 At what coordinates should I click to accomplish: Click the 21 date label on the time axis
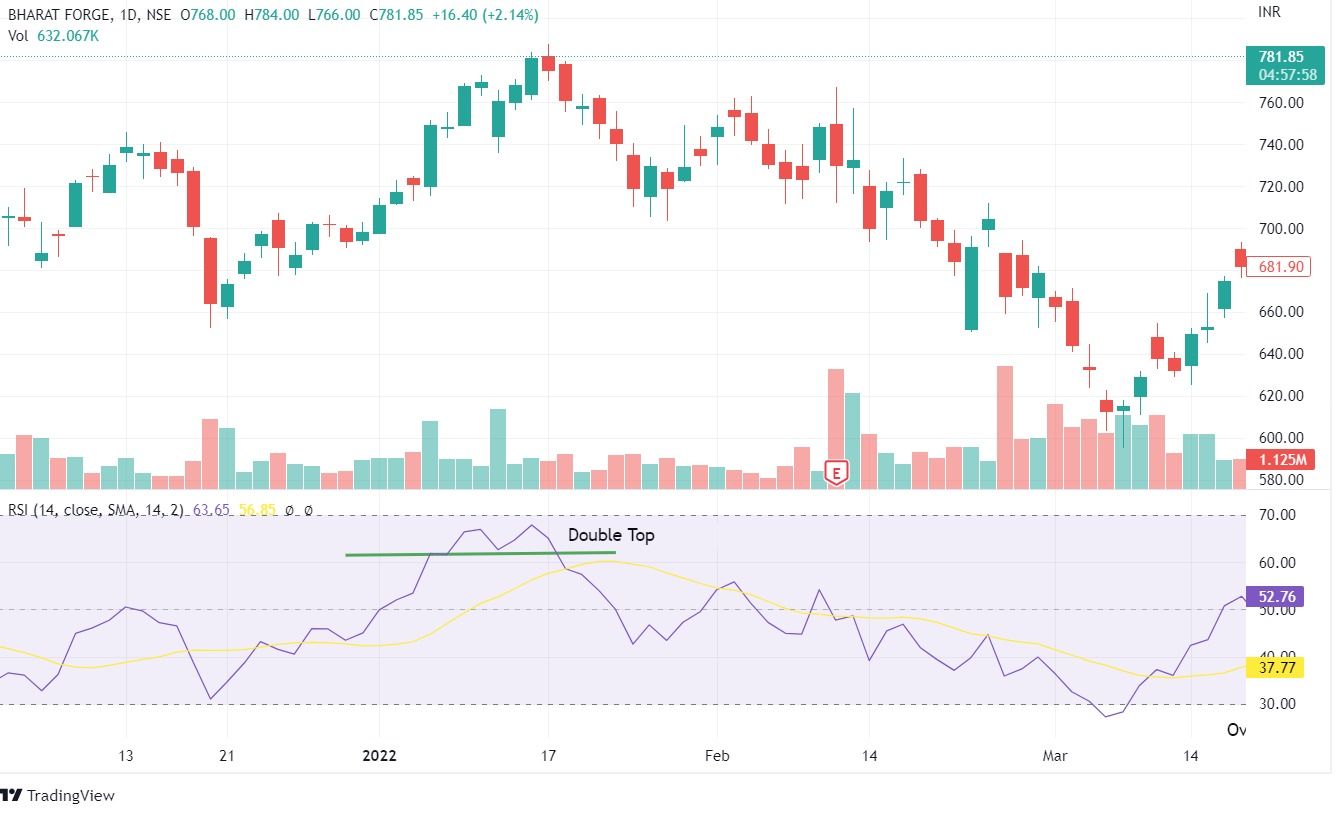pyautogui.click(x=226, y=756)
